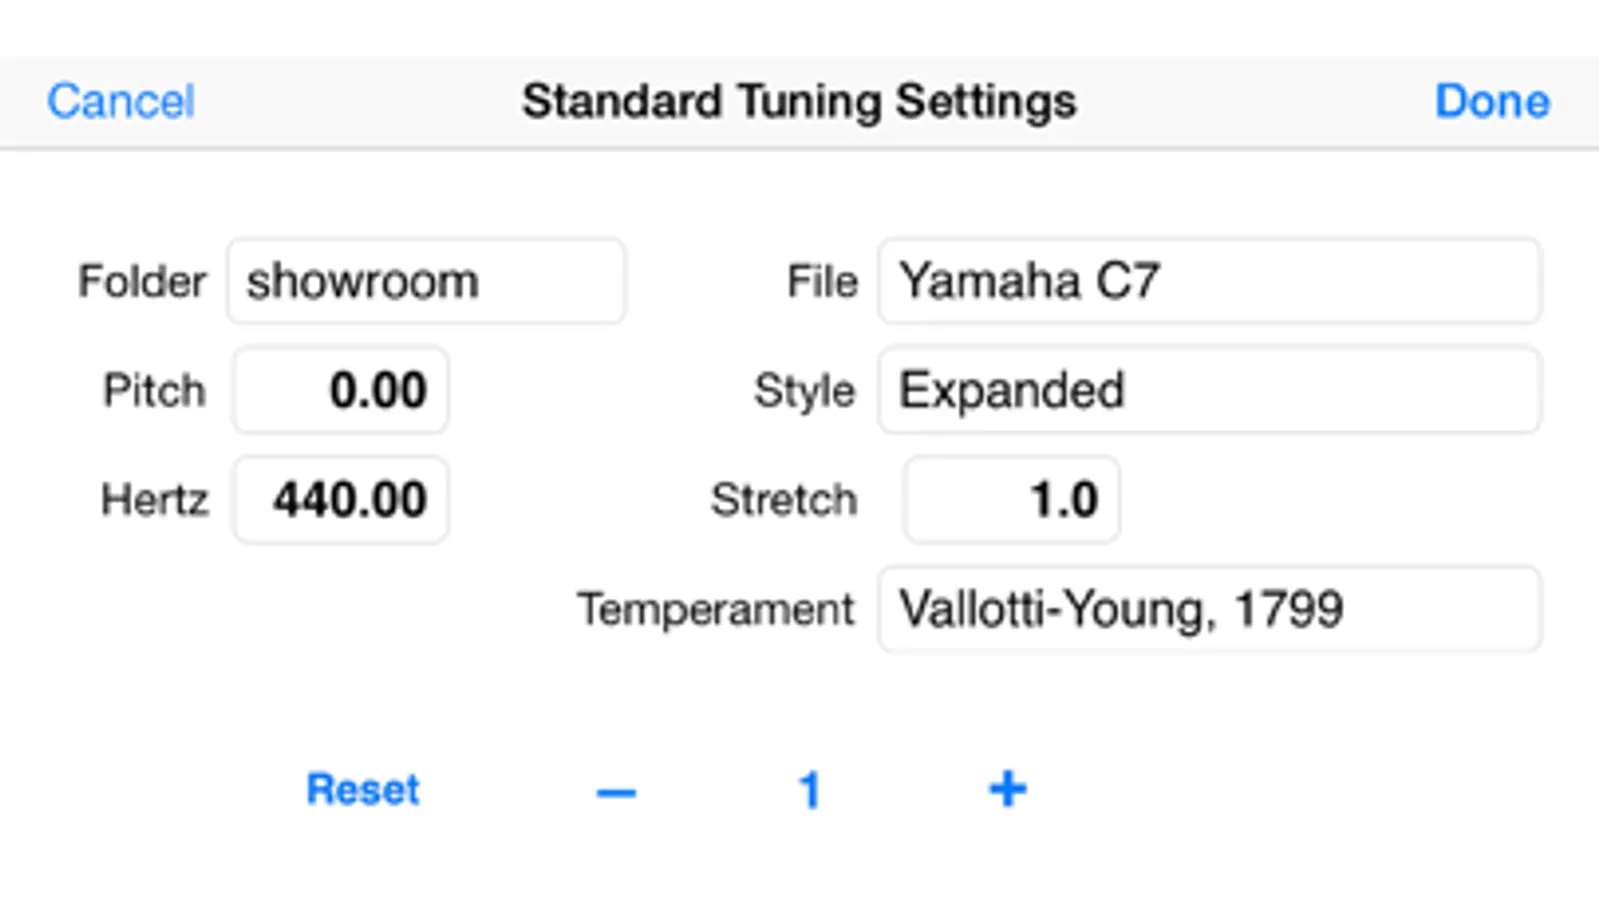Click the Stretch value field 1.0
1599x900 pixels.
click(x=1011, y=499)
